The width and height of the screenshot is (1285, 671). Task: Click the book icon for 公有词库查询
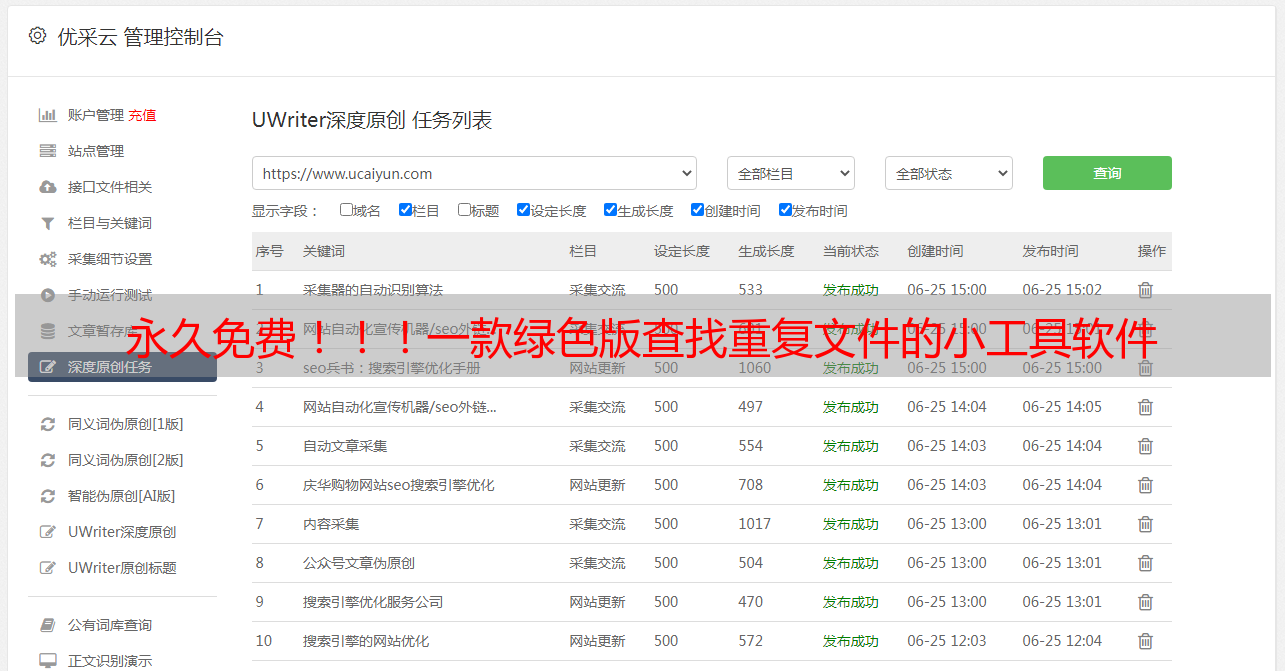tap(47, 625)
